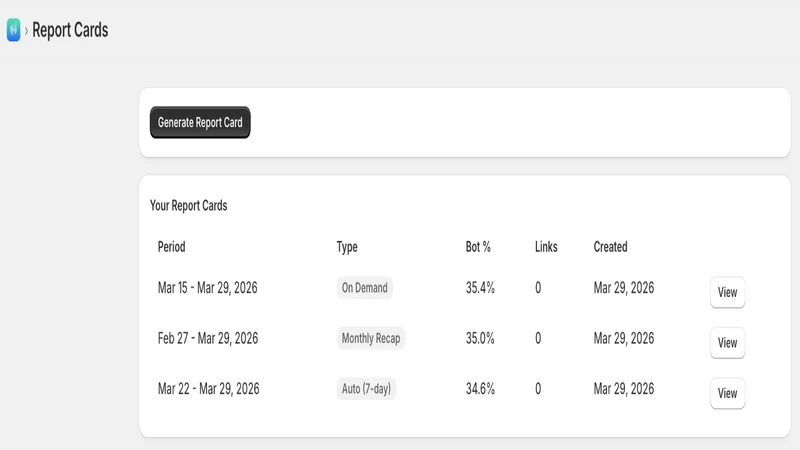
Task: Click the Created date in the Monthly Recap row
Action: (x=623, y=338)
